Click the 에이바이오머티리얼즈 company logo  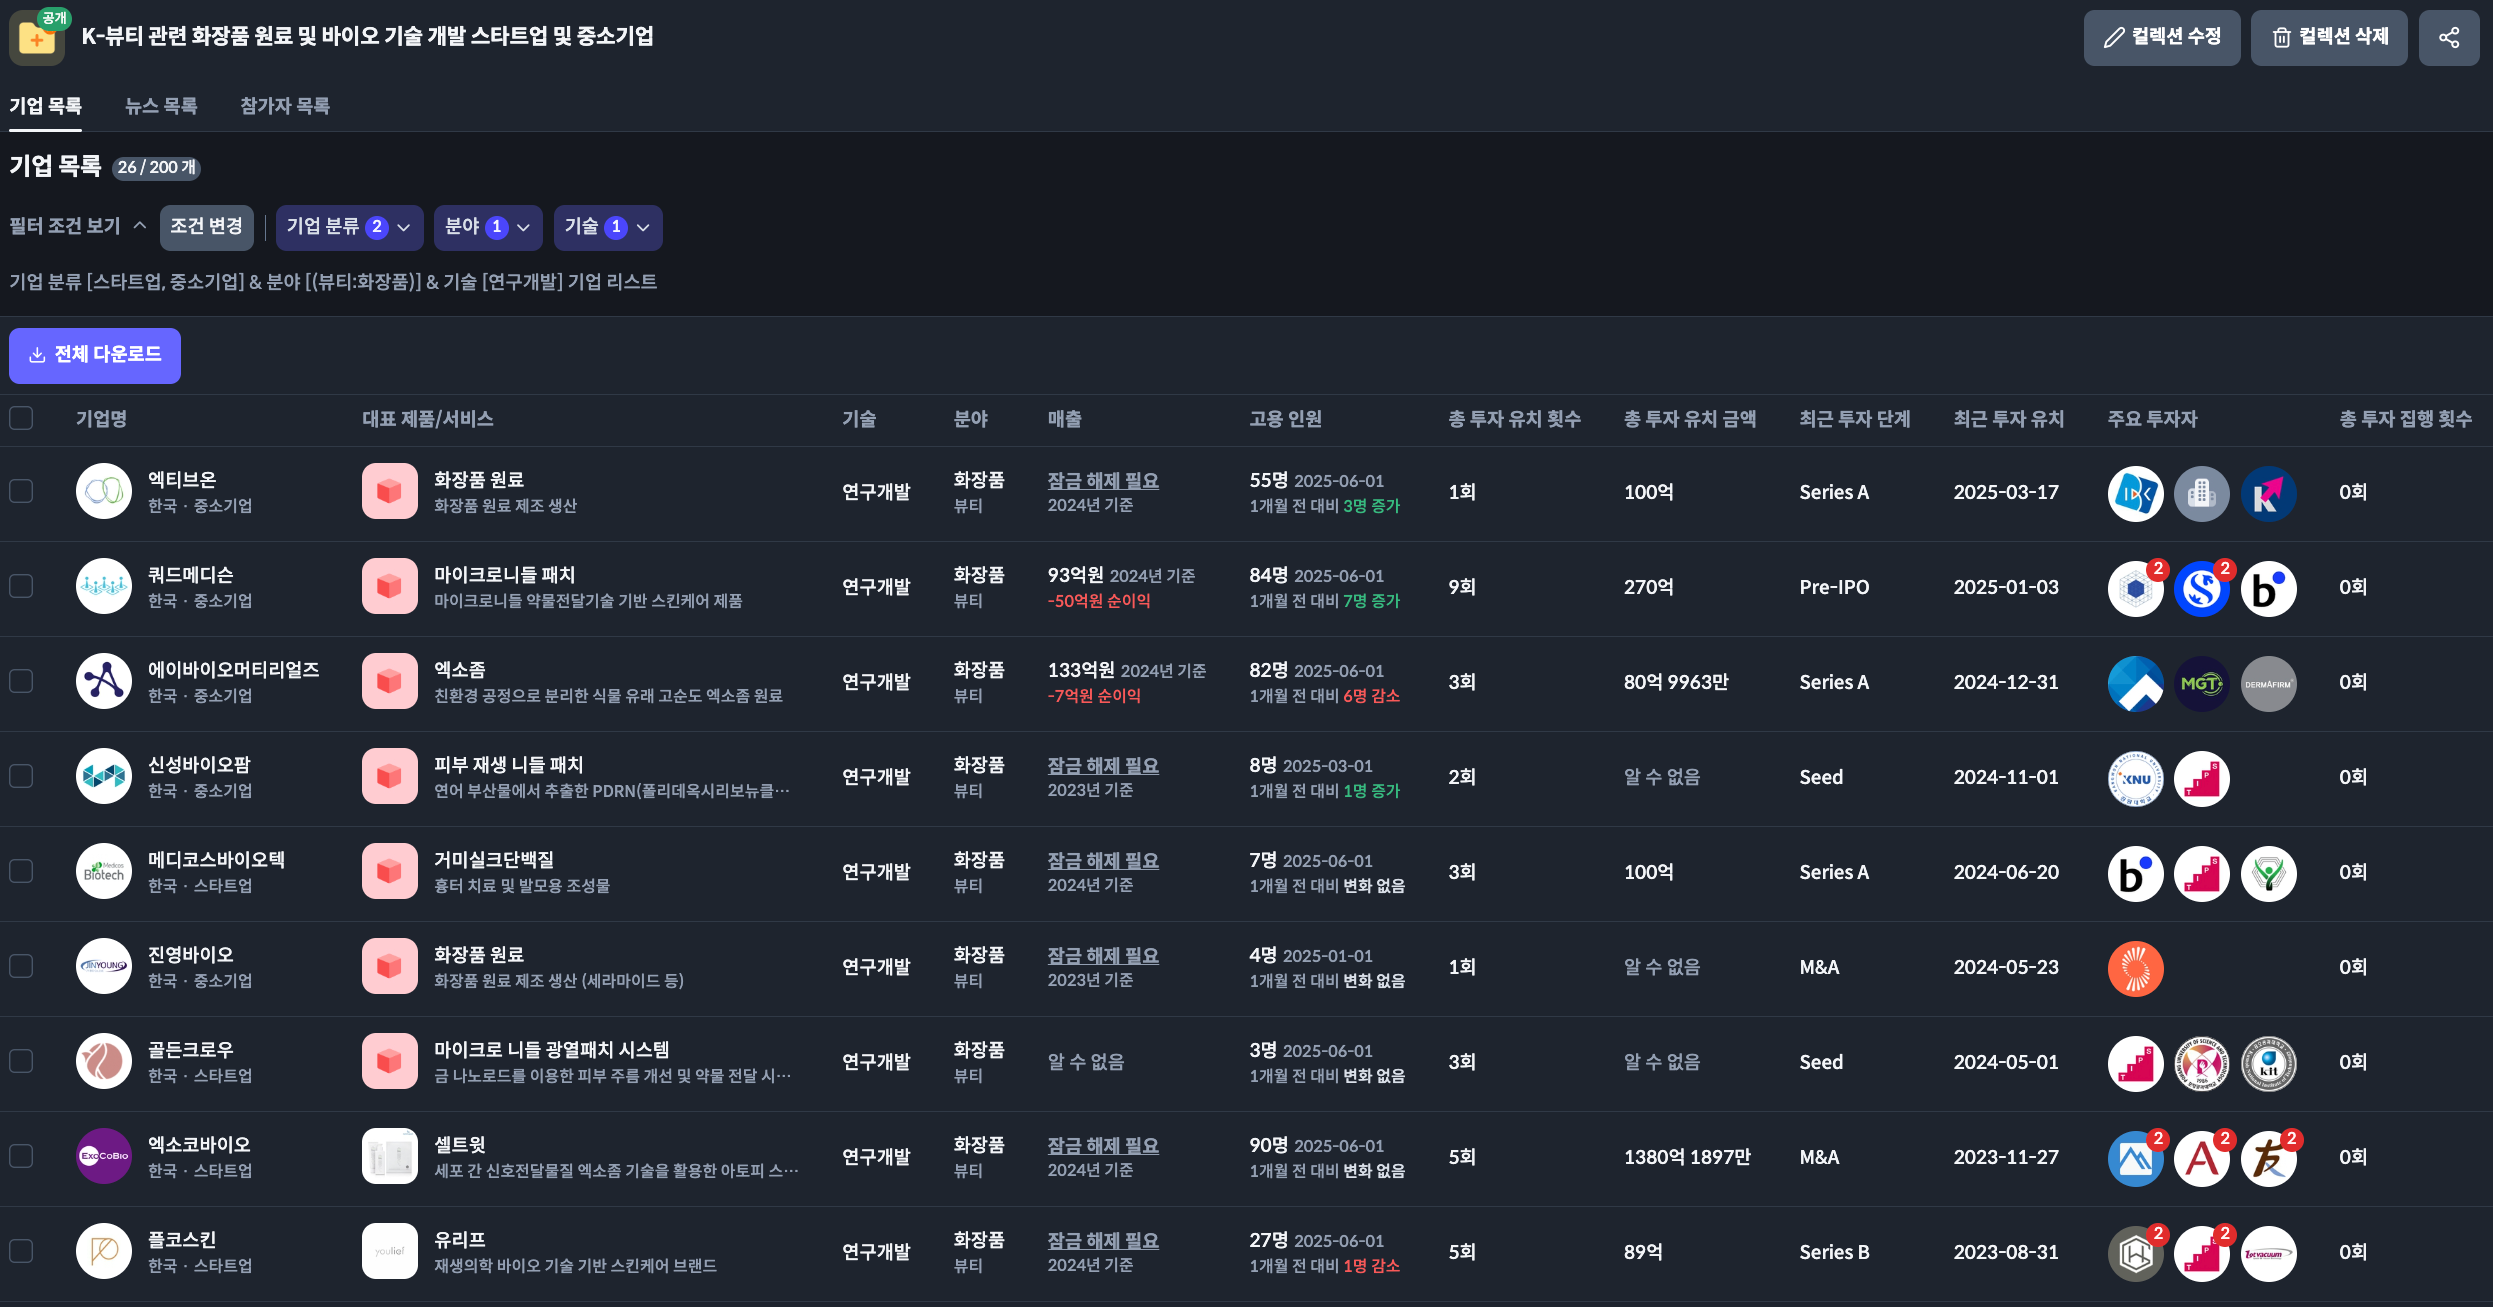[x=104, y=681]
